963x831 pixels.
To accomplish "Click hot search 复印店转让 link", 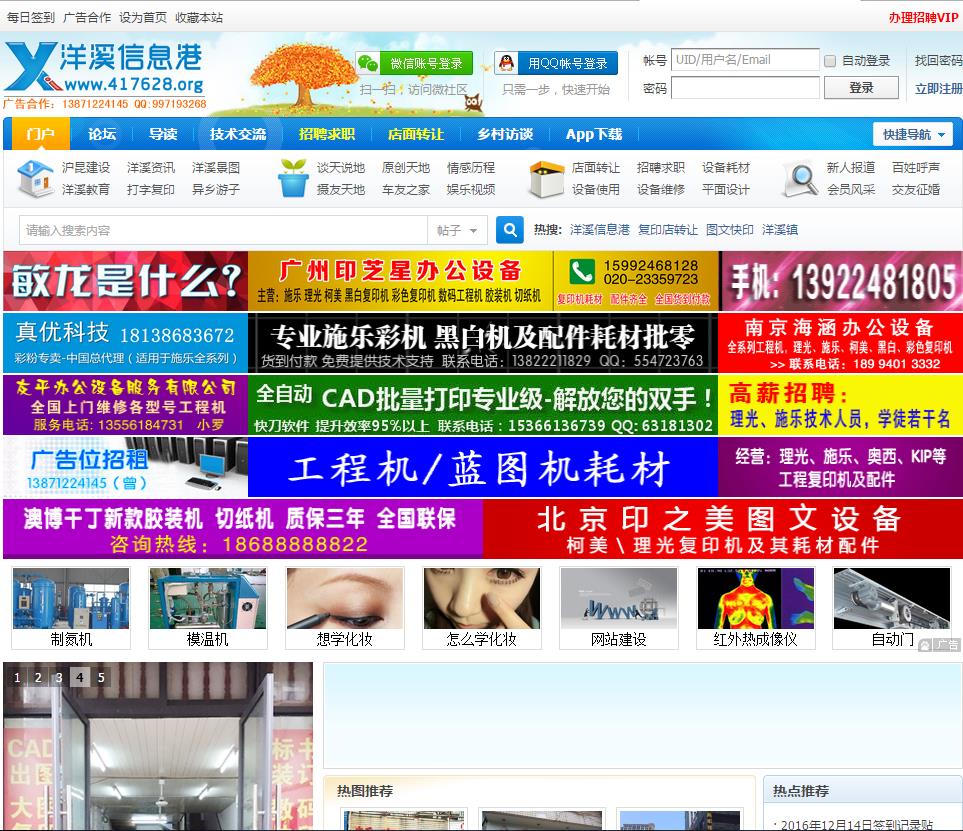I will tap(668, 230).
